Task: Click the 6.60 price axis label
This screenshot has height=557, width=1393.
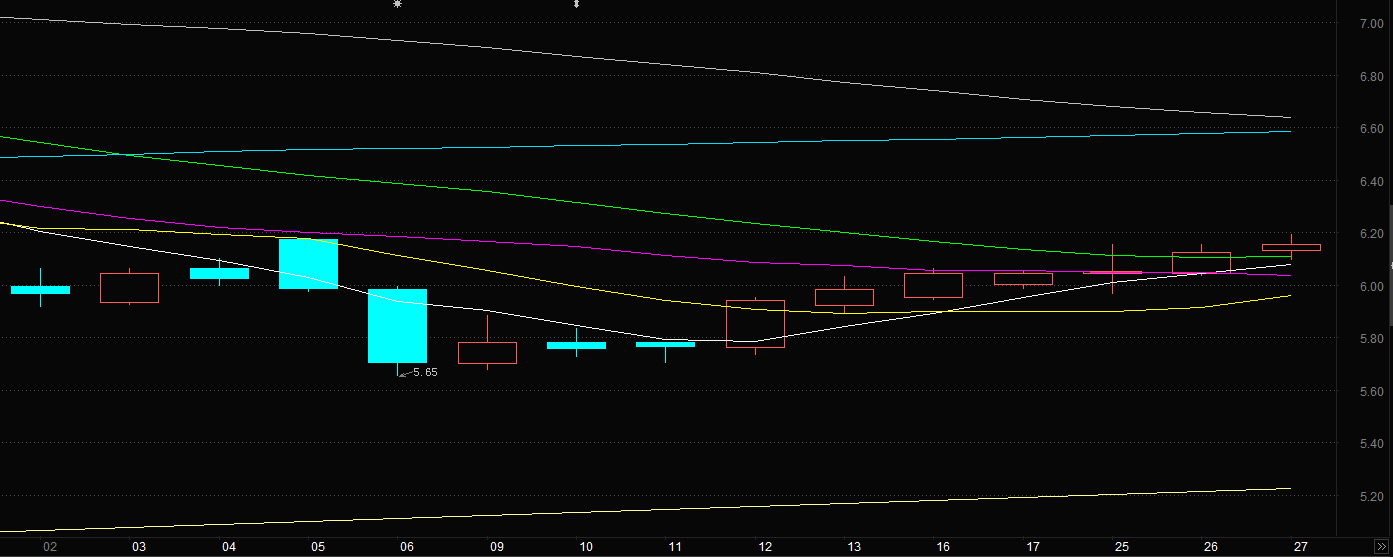Action: pyautogui.click(x=1370, y=129)
